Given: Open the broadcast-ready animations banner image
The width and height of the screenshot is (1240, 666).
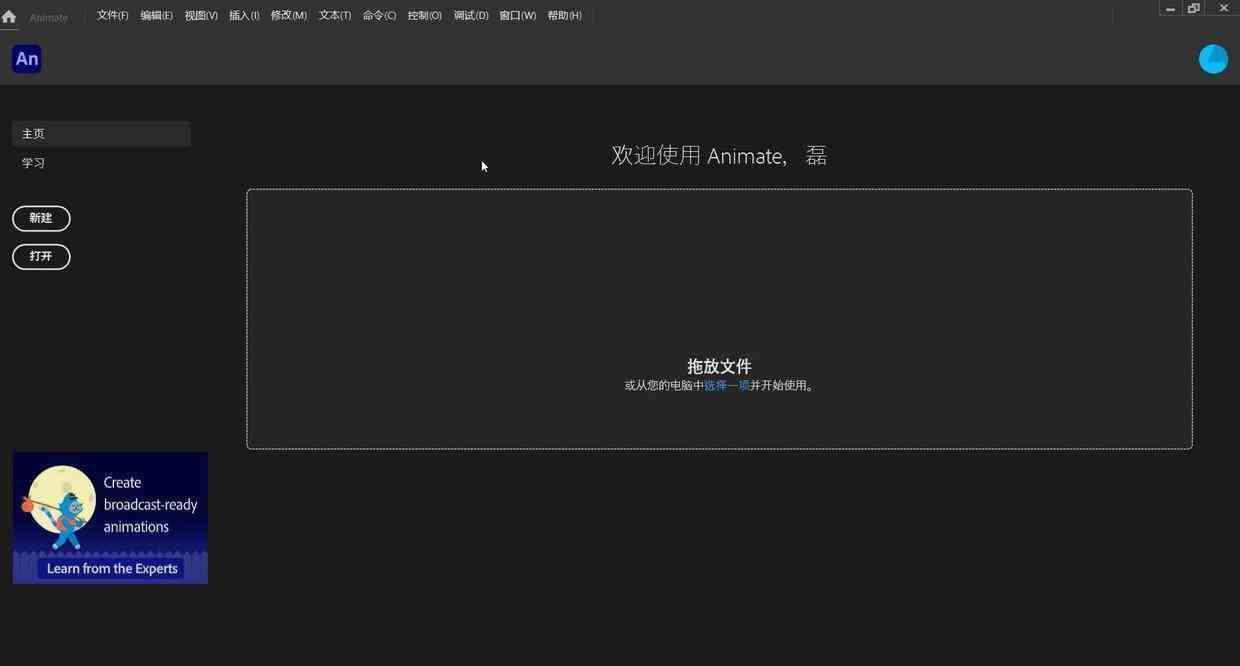Looking at the screenshot, I should [110, 518].
